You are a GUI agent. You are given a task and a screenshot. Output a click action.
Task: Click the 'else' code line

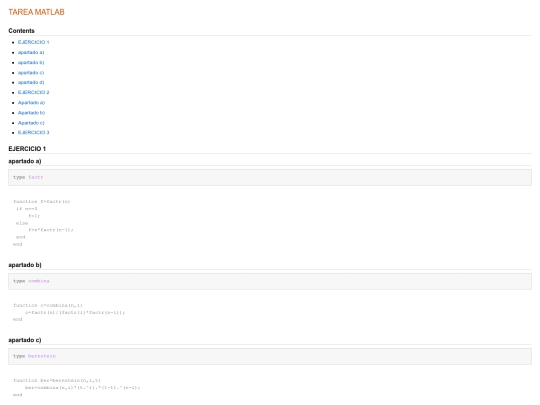tap(22, 223)
